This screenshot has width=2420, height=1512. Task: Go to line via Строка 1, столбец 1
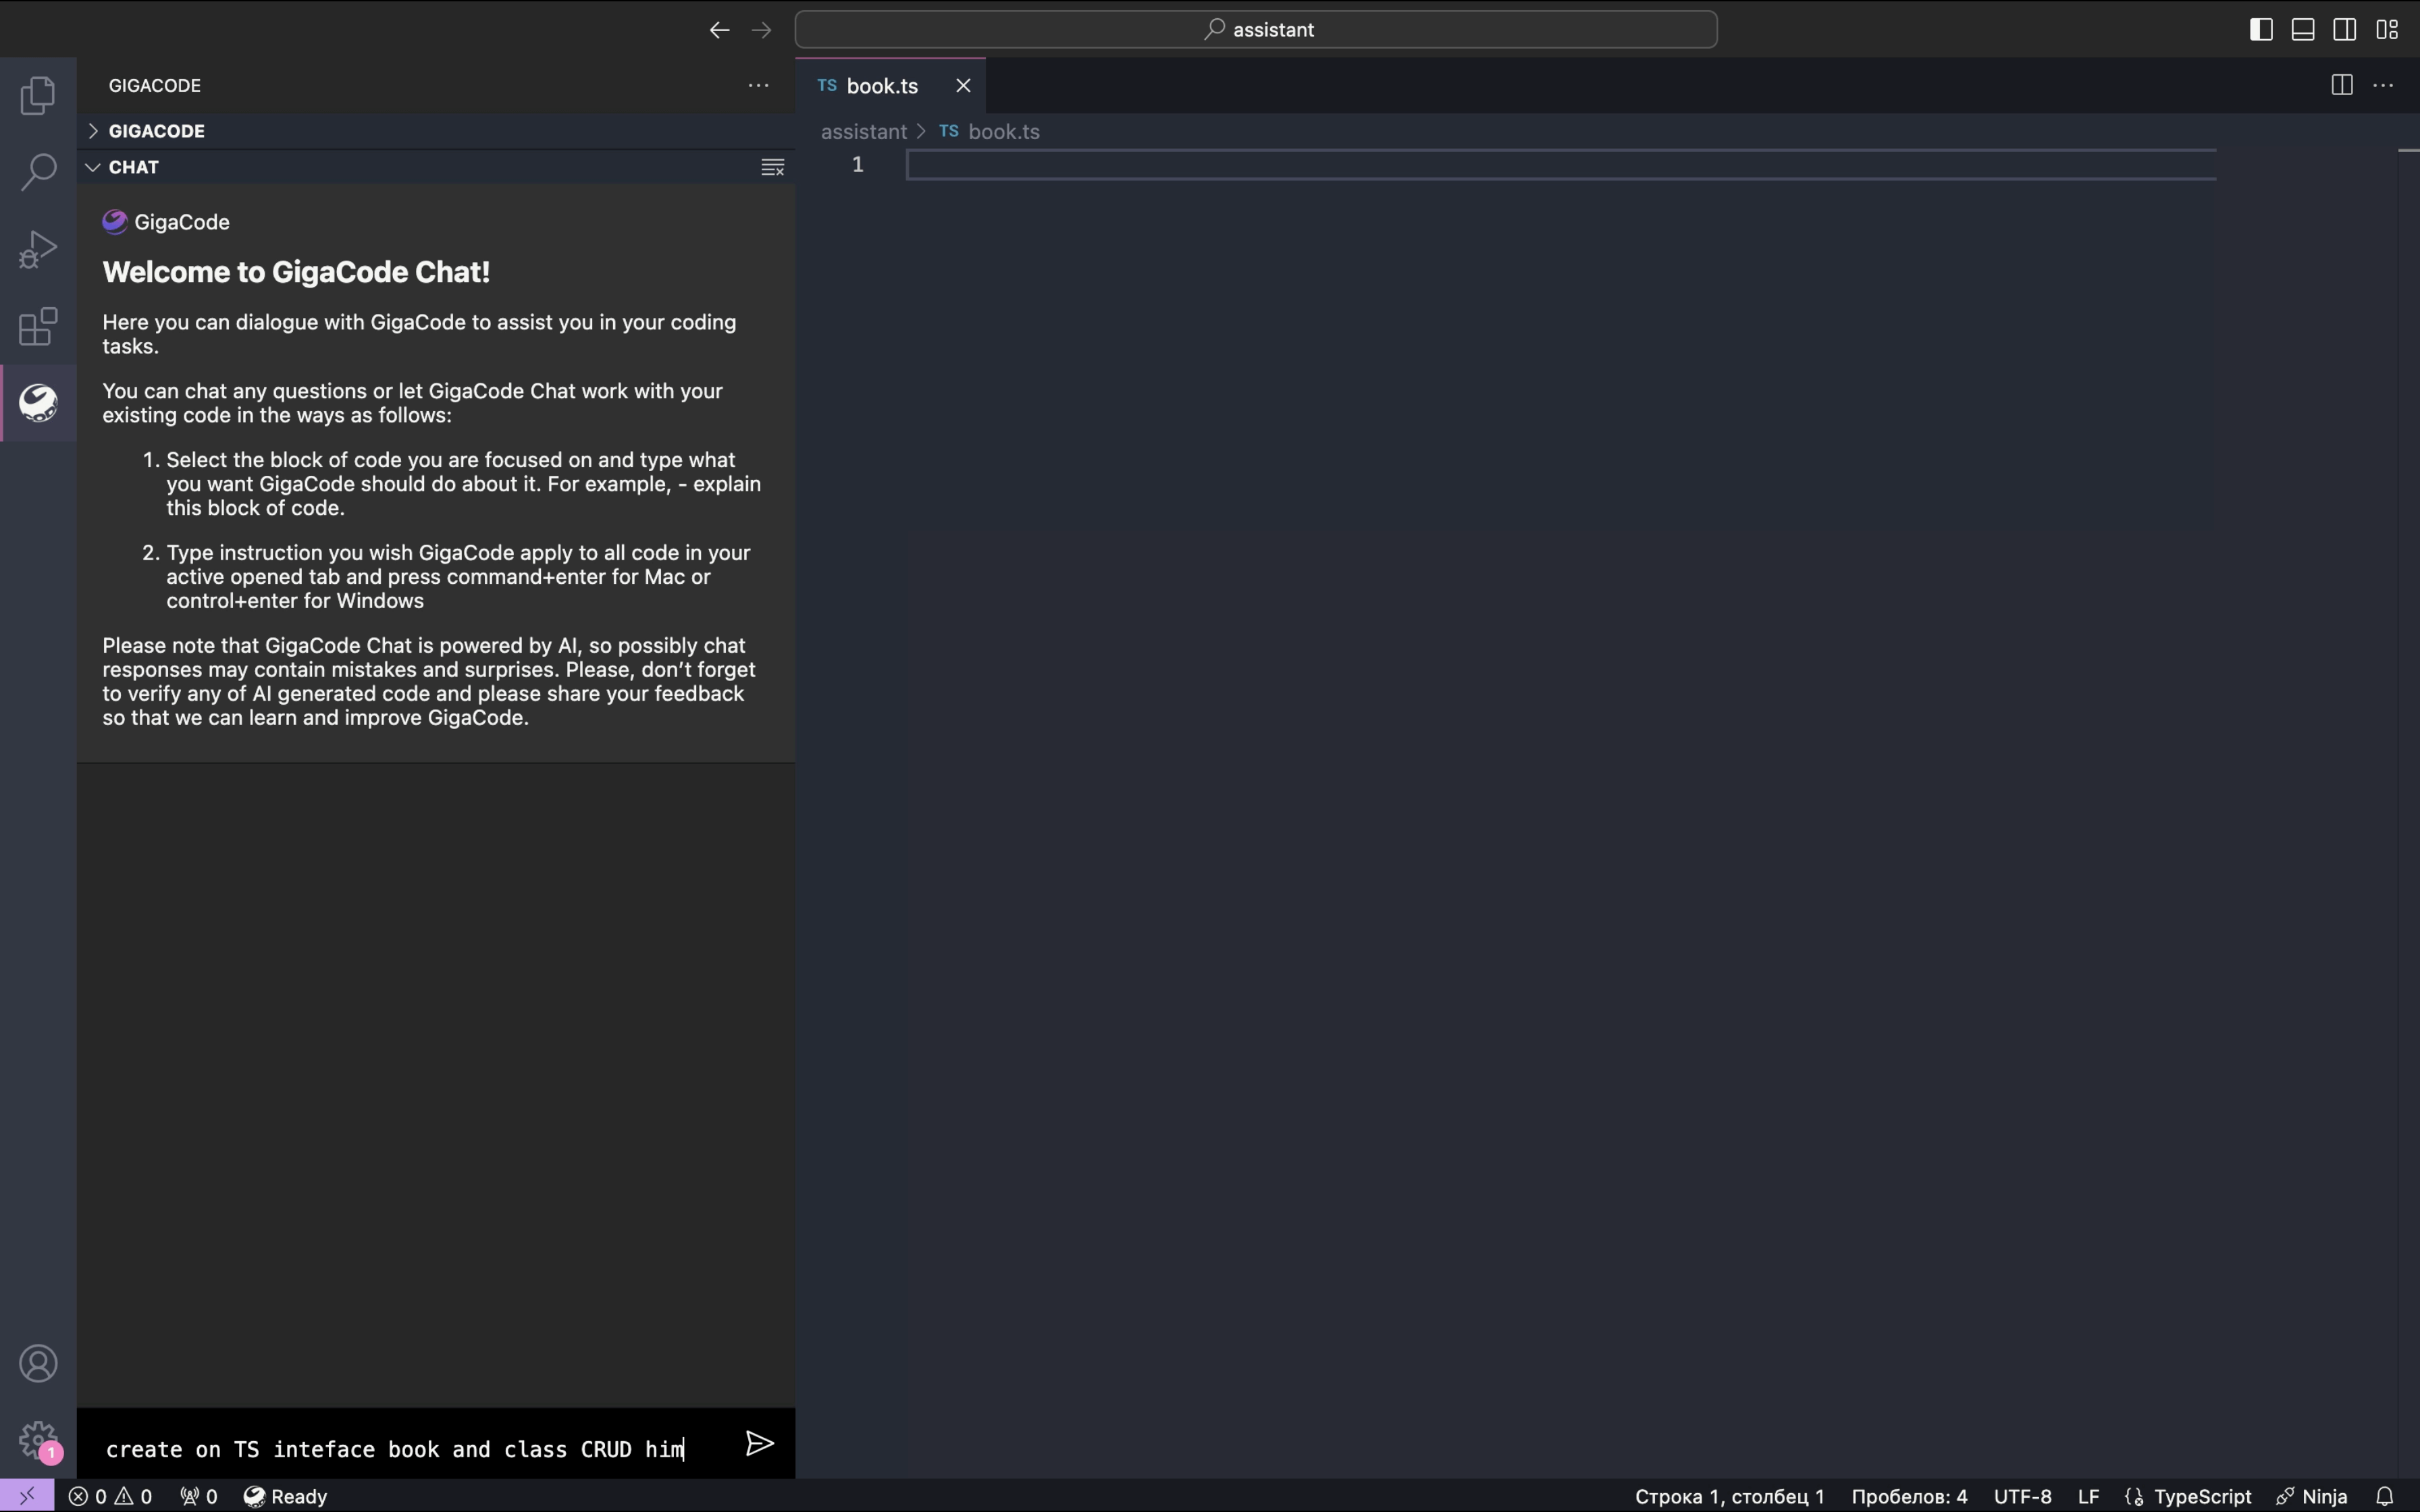point(1729,1496)
